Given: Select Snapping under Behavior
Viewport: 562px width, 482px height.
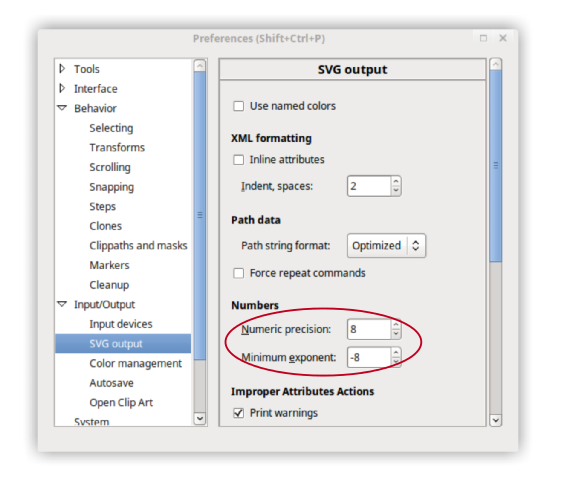Looking at the screenshot, I should (x=111, y=187).
